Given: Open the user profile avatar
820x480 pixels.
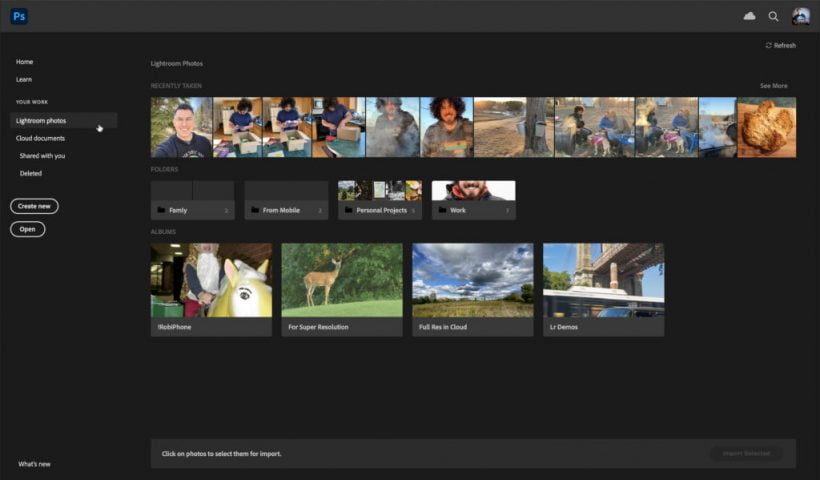Looking at the screenshot, I should pos(800,16).
